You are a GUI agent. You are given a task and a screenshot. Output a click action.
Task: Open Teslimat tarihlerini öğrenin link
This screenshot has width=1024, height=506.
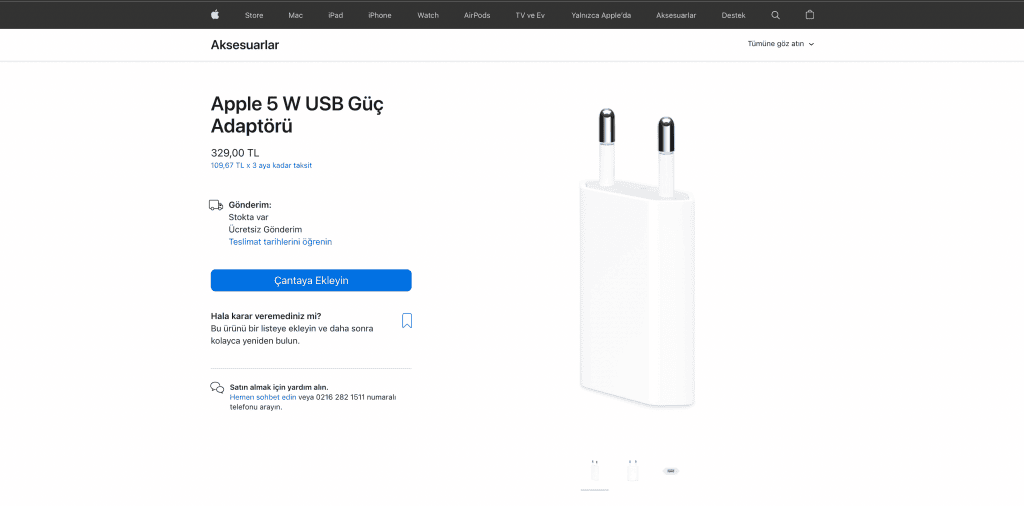[280, 242]
